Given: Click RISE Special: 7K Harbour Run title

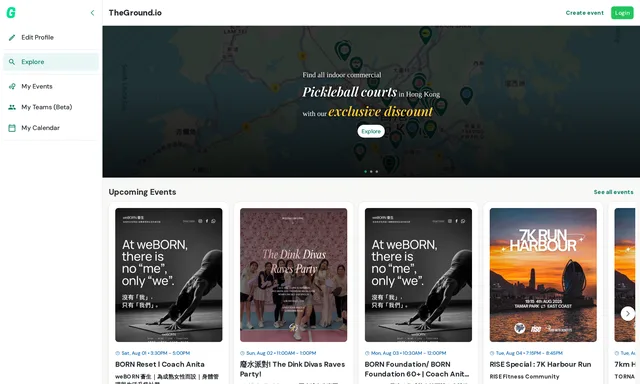Looking at the screenshot, I should tap(540, 364).
